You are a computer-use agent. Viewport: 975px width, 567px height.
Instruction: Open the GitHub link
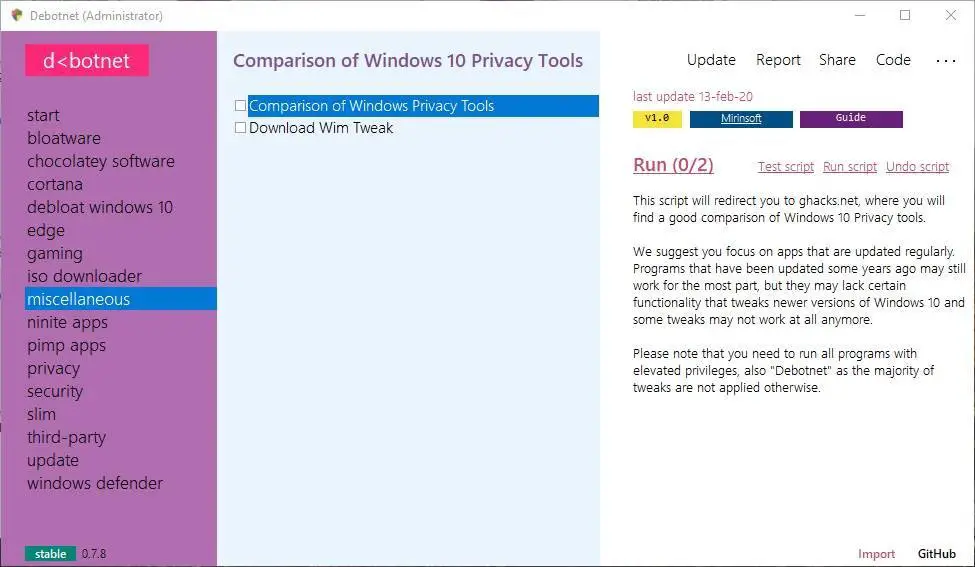tap(936, 554)
